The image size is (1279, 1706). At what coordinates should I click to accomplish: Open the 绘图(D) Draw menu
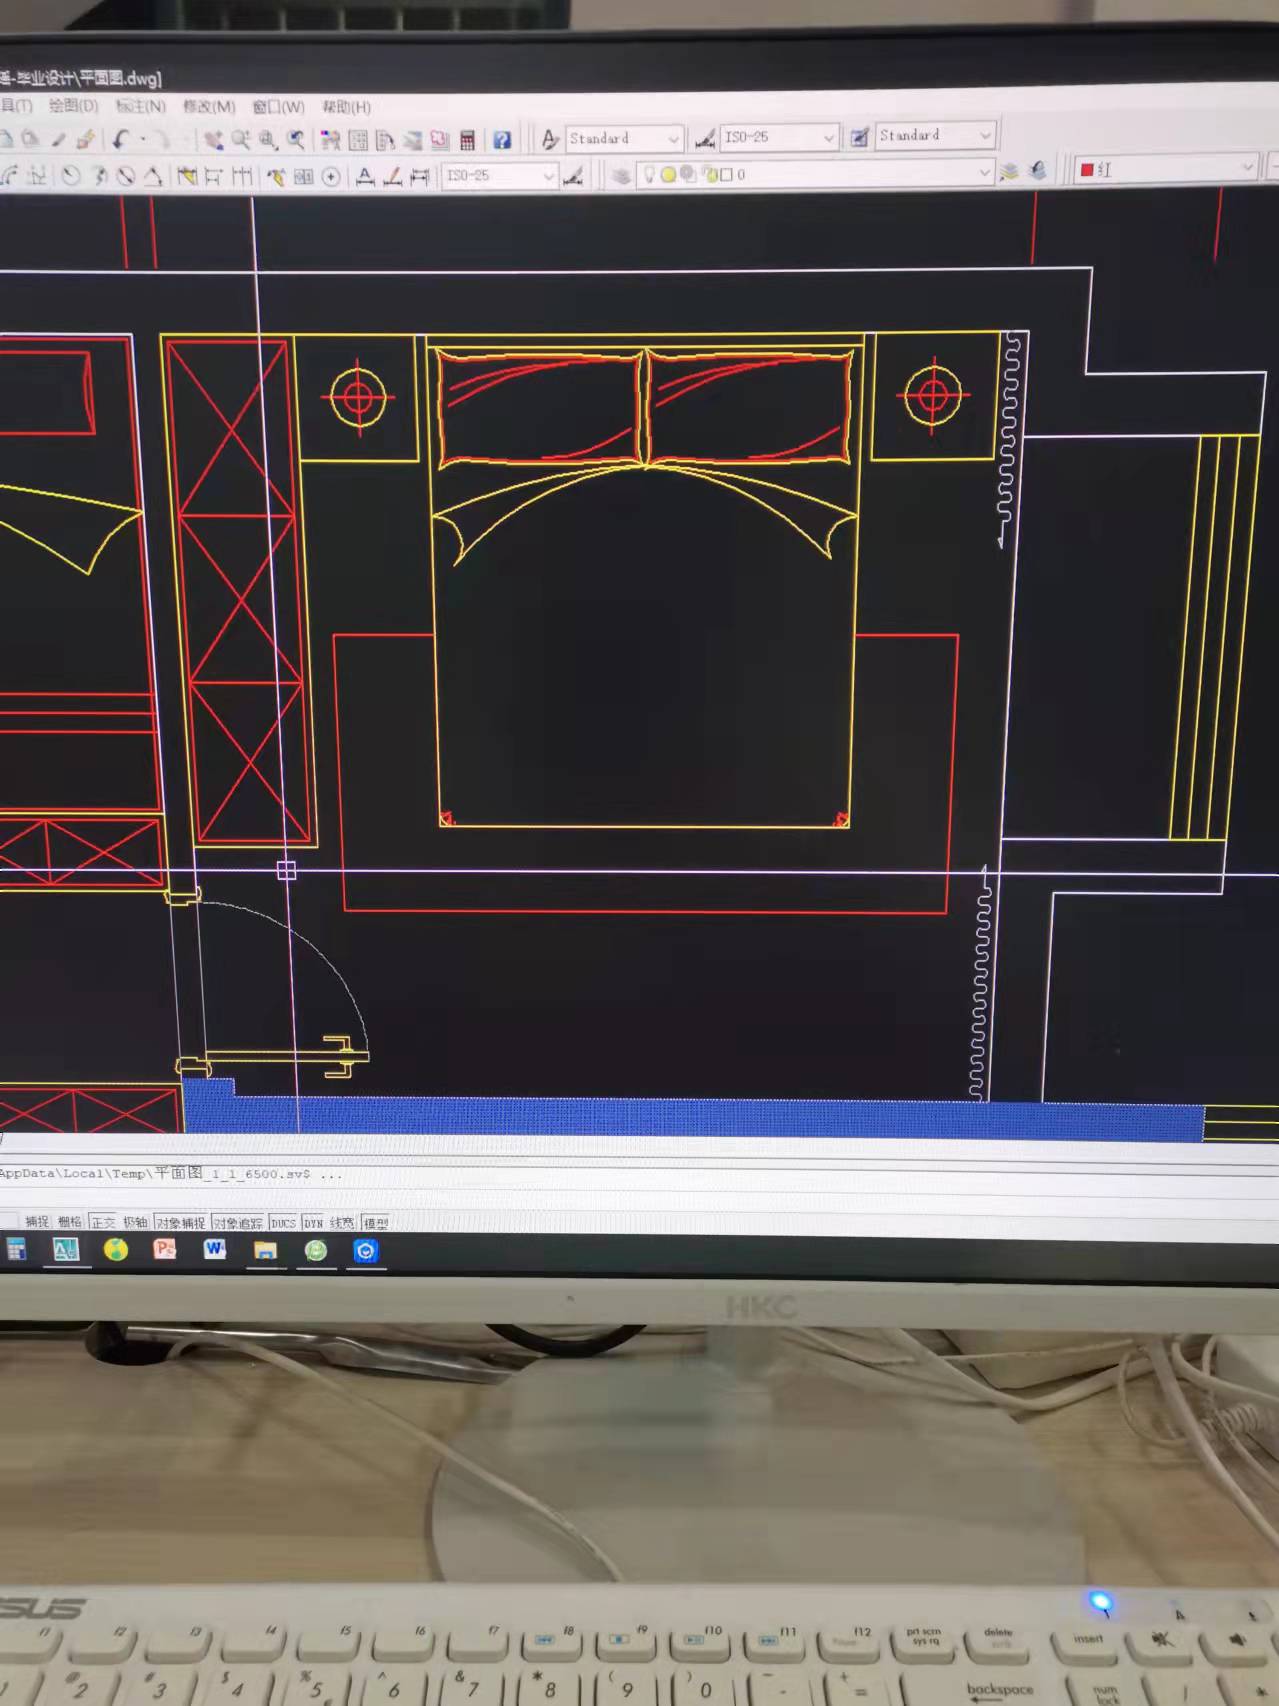click(x=73, y=105)
